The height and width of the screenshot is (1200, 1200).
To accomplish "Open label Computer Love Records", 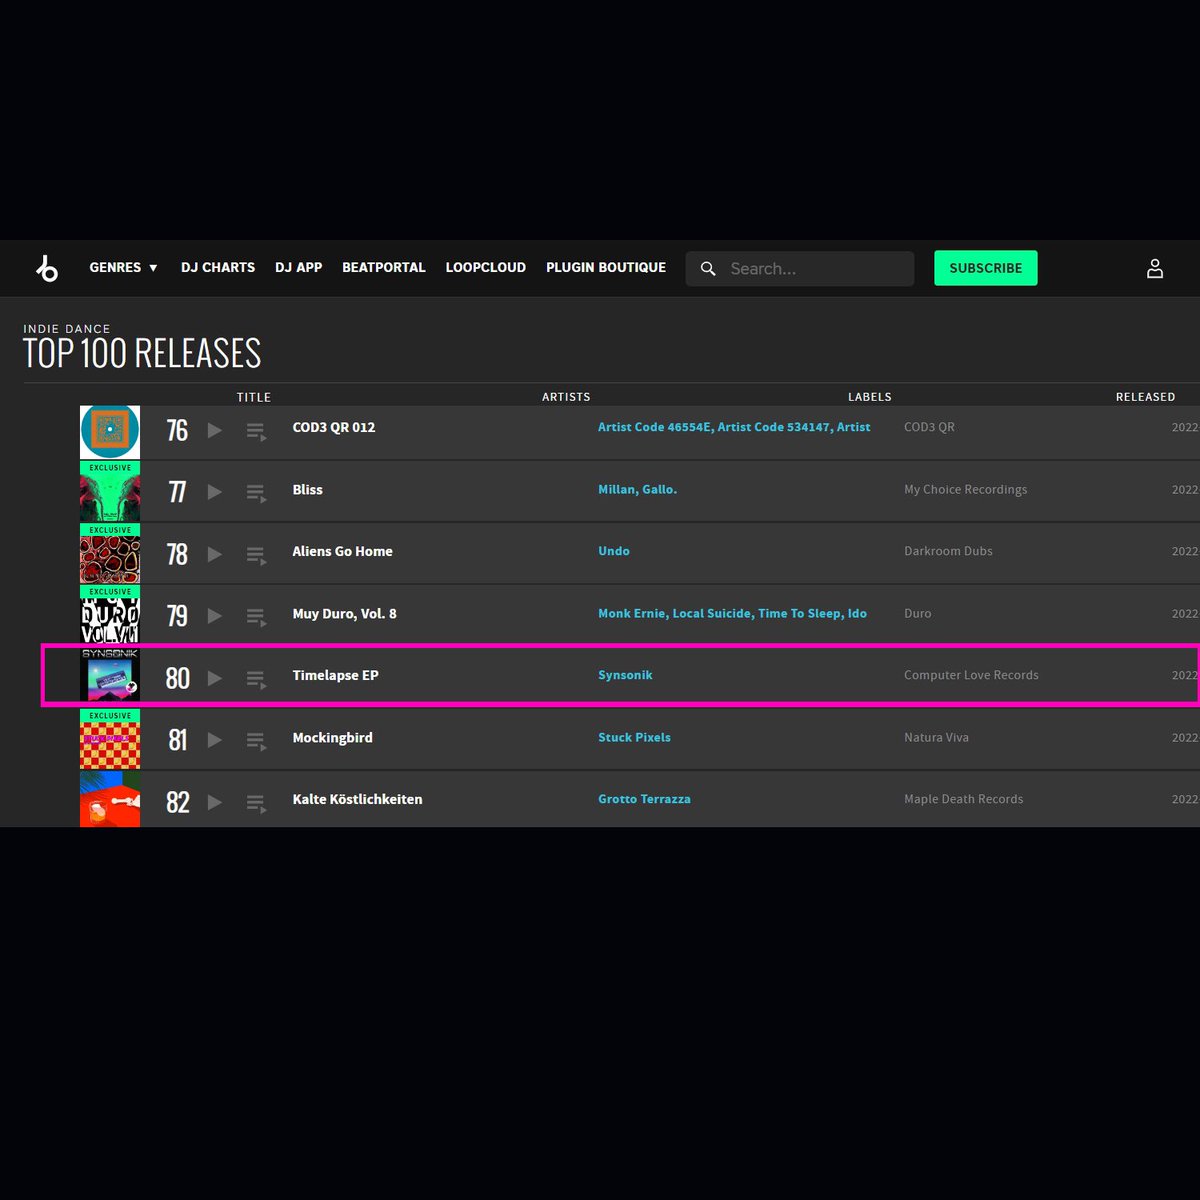I will 971,675.
